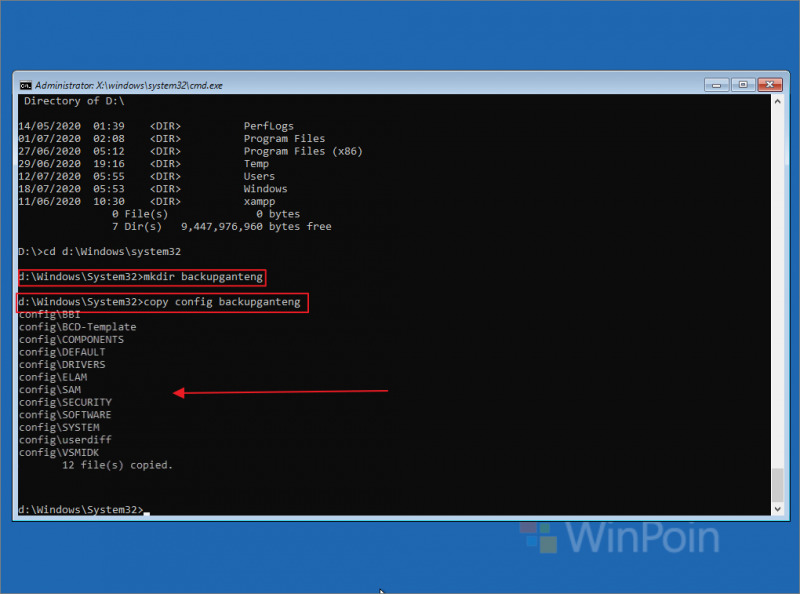Screen dimensions: 800x594
Task: Click the vertical scrollbar thumb
Action: pos(778,485)
